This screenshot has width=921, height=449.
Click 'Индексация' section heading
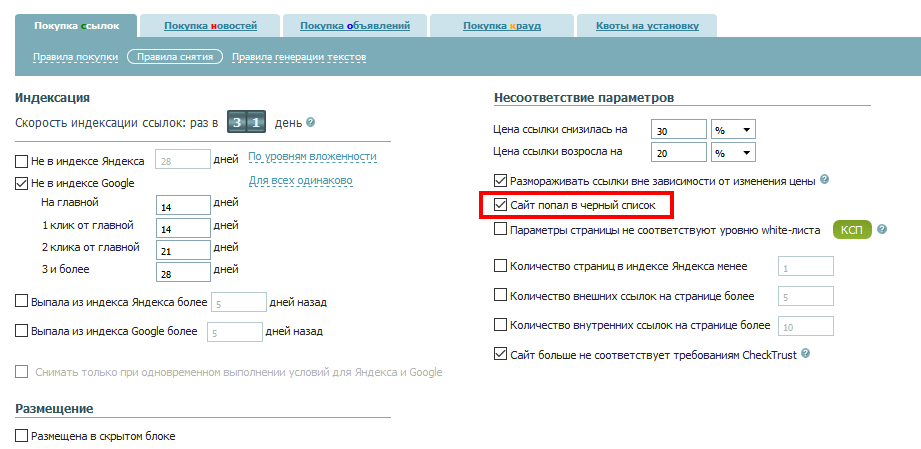pos(52,98)
